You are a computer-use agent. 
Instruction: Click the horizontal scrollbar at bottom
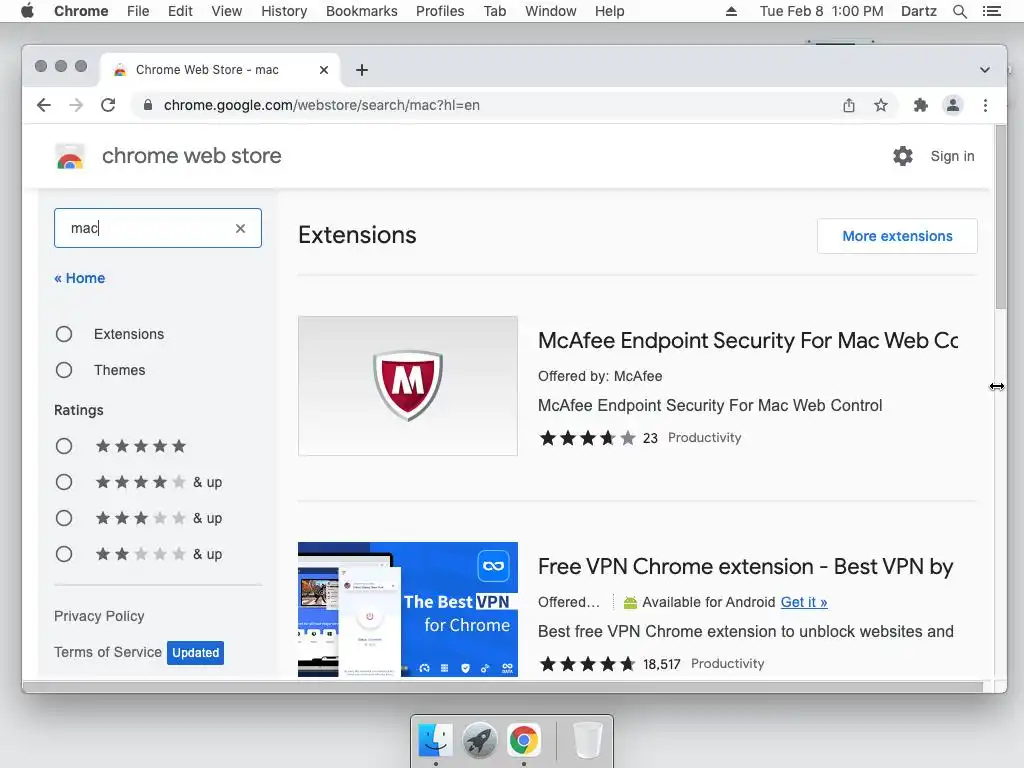(x=503, y=686)
